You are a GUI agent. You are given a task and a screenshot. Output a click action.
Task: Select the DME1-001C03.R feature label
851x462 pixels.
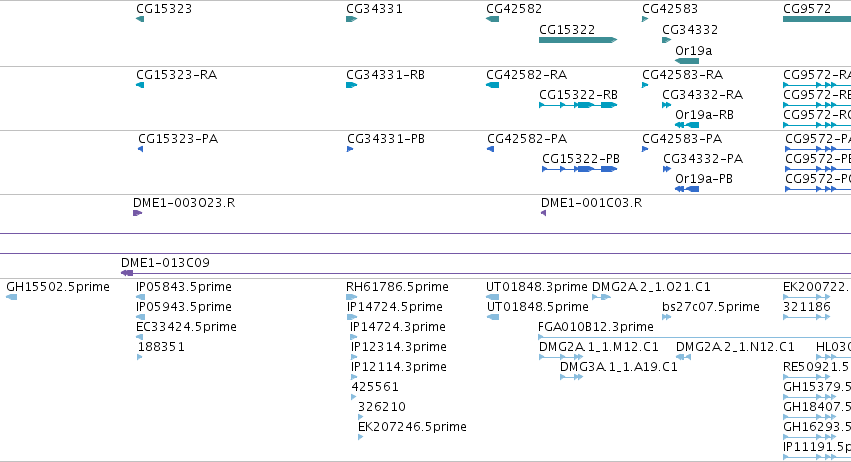591,203
